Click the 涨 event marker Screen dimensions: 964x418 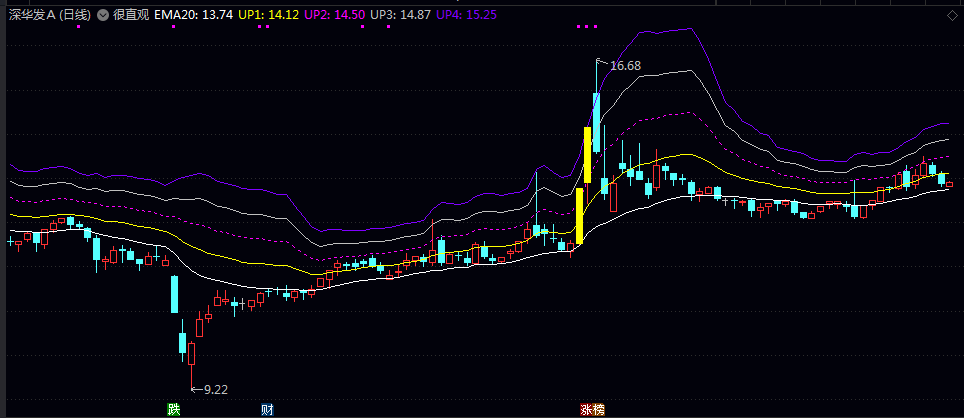[x=586, y=409]
